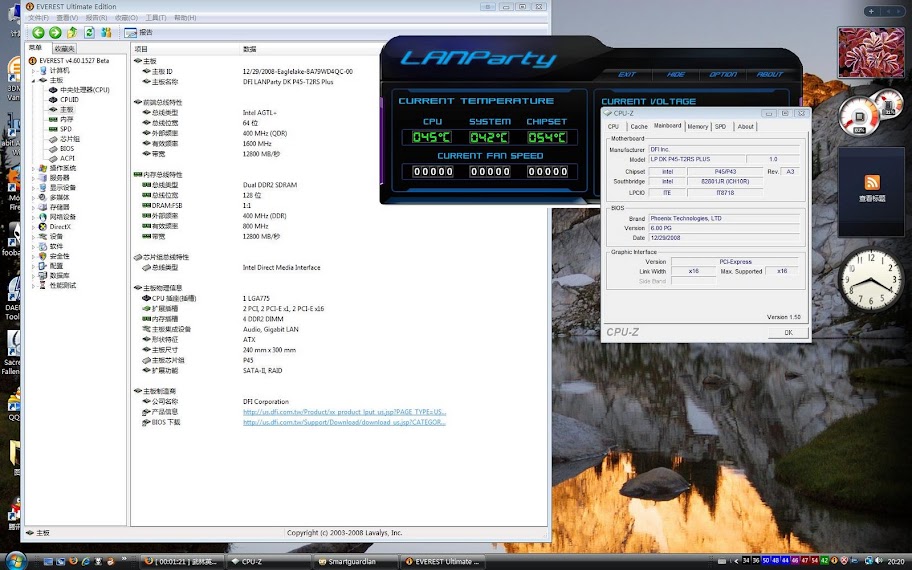The height and width of the screenshot is (570, 912).
Task: Select the 芯片组 chipset tree item
Action: coord(65,139)
